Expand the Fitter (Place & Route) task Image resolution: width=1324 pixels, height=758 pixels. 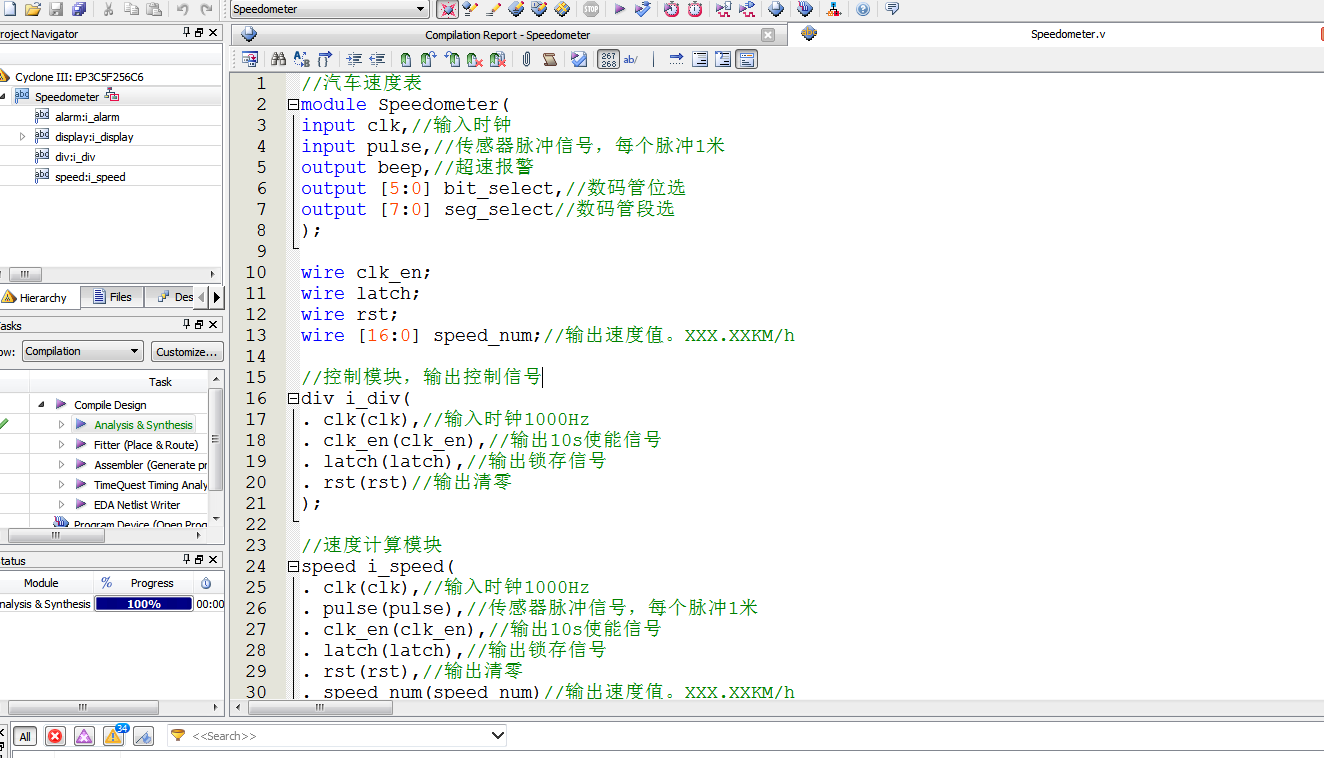(x=61, y=445)
